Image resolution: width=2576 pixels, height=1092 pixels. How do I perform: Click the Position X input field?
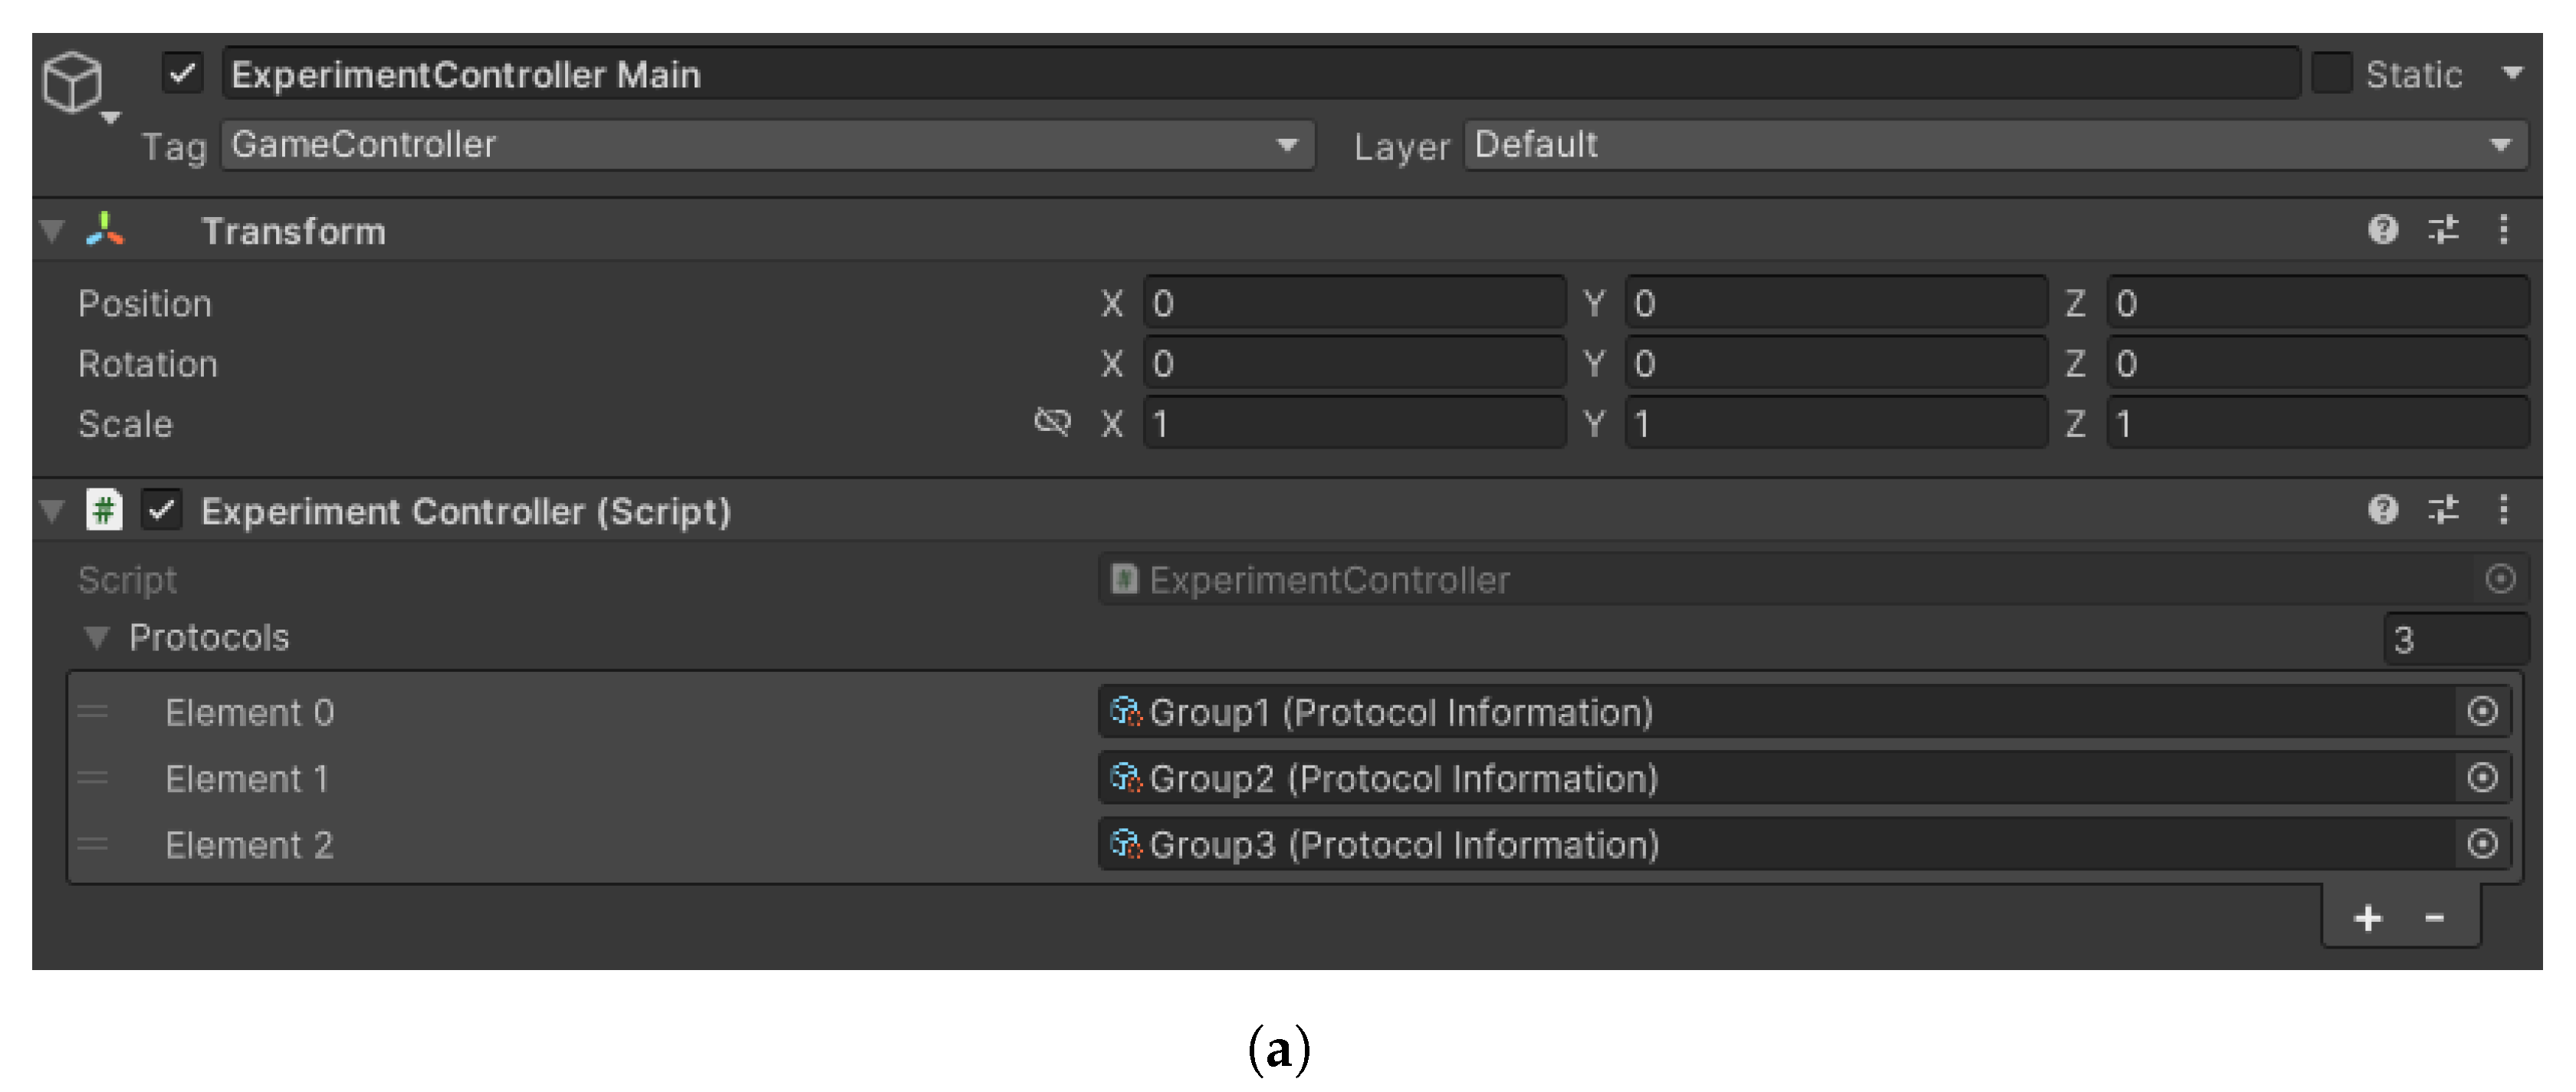[1354, 303]
